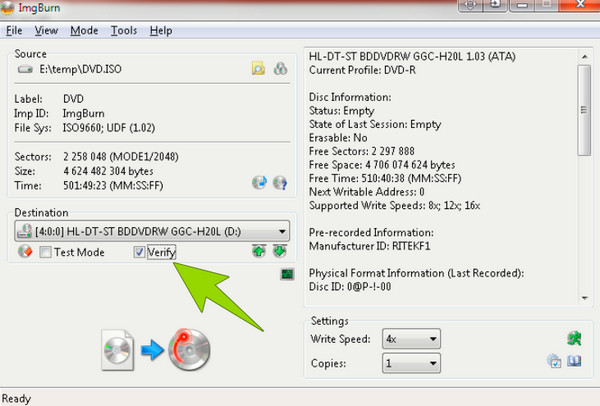The image size is (600, 406).
Task: Click the erase disc icon beside Test Mode
Action: click(25, 251)
